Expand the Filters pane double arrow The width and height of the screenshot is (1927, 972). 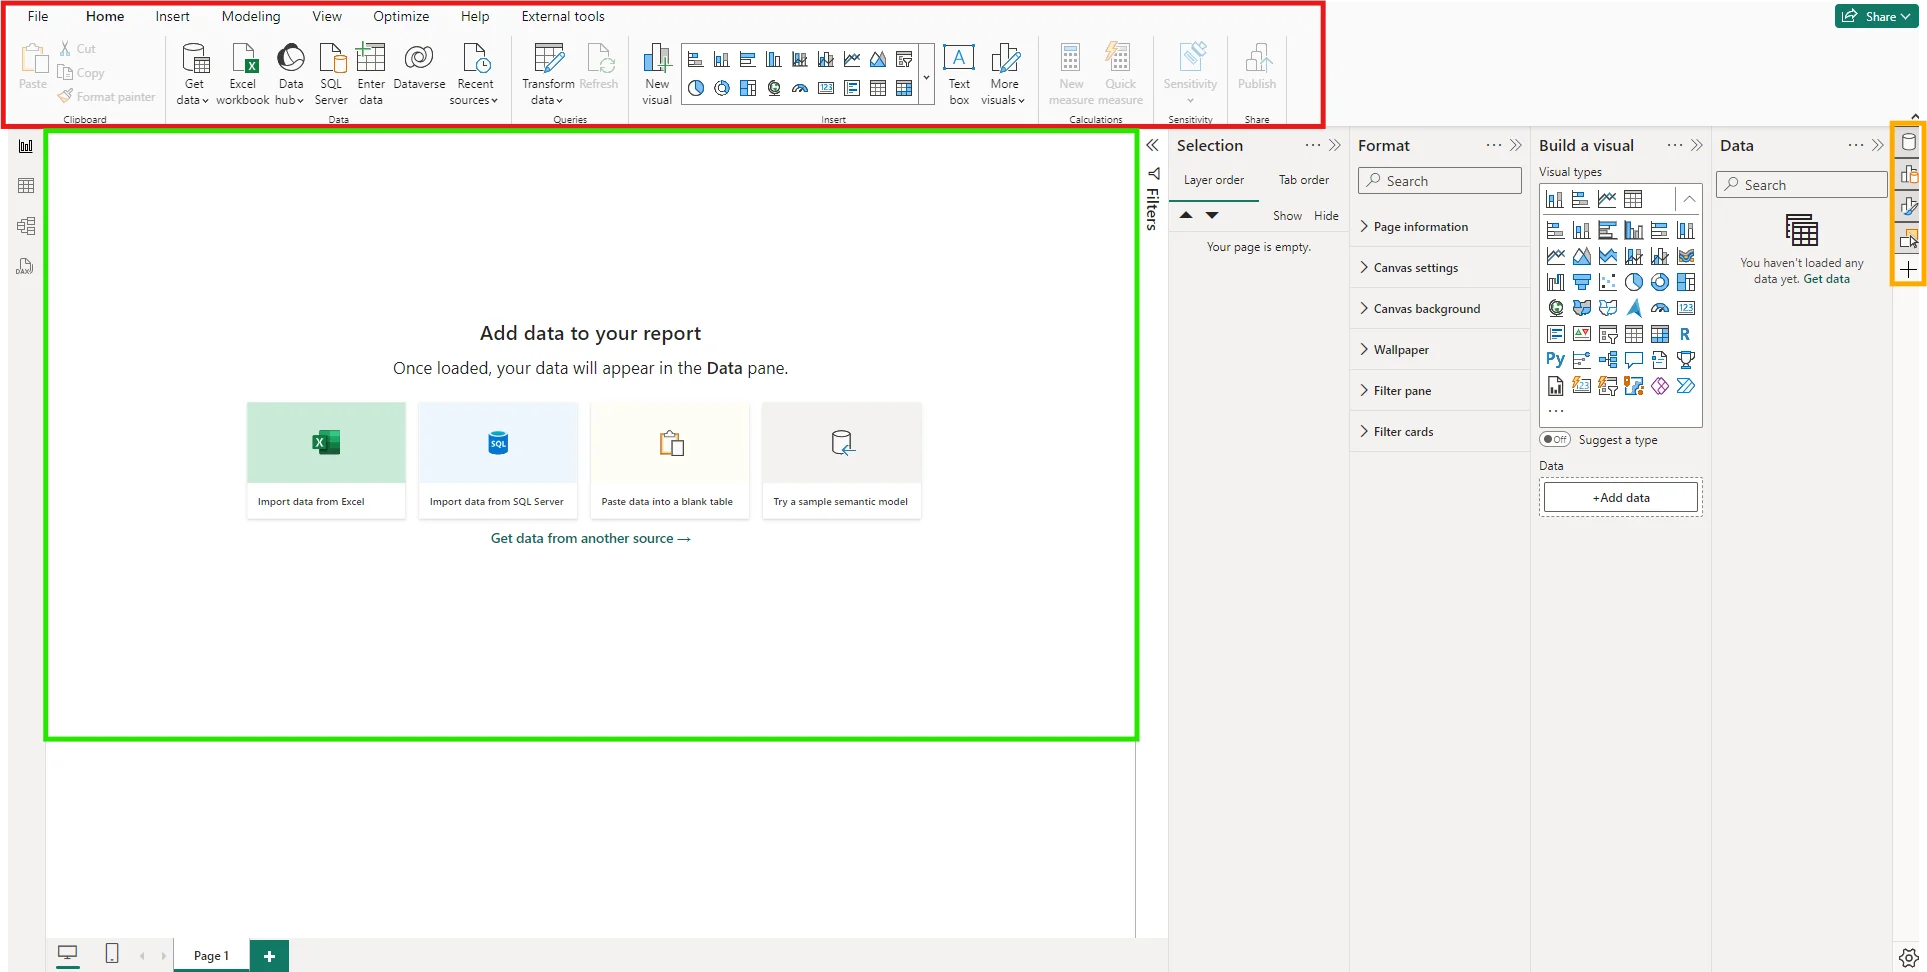pos(1152,145)
